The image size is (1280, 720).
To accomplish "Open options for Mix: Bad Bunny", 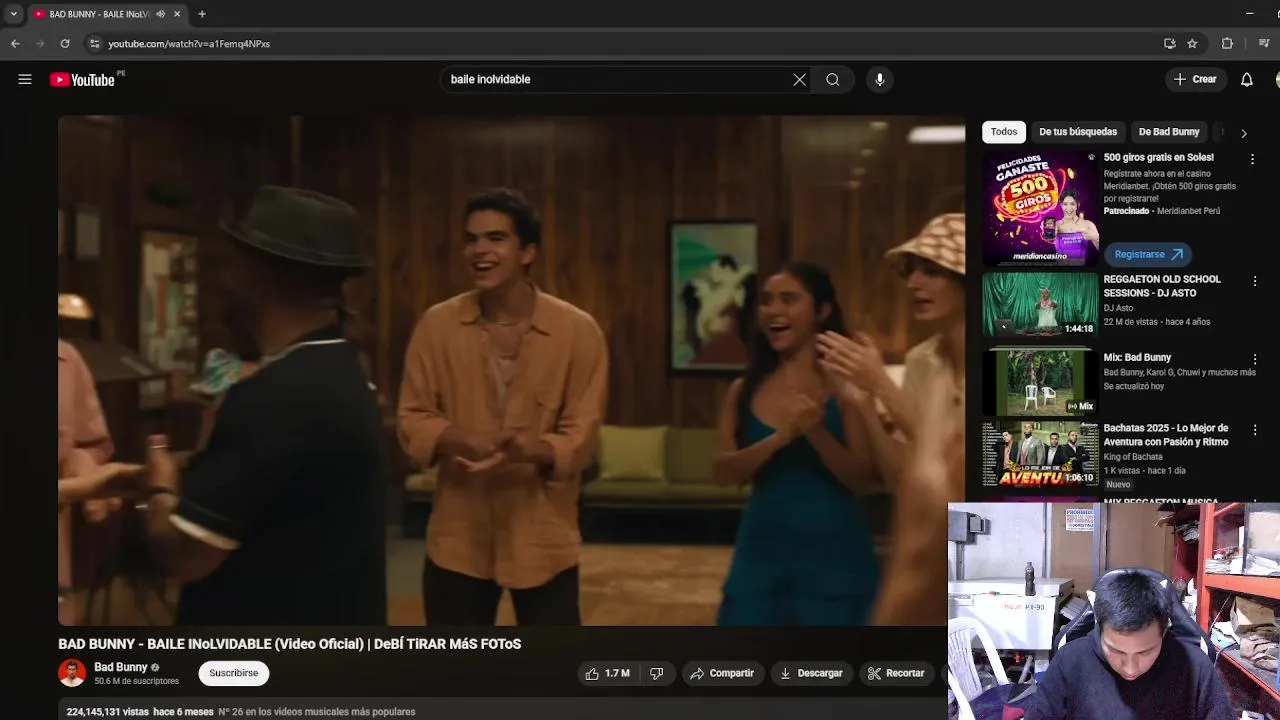I will [x=1255, y=359].
